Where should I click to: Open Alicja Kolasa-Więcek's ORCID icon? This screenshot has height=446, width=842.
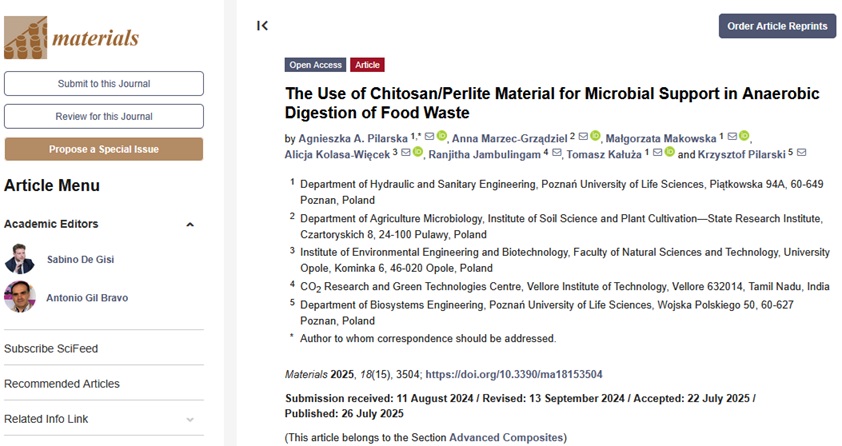[x=418, y=152]
